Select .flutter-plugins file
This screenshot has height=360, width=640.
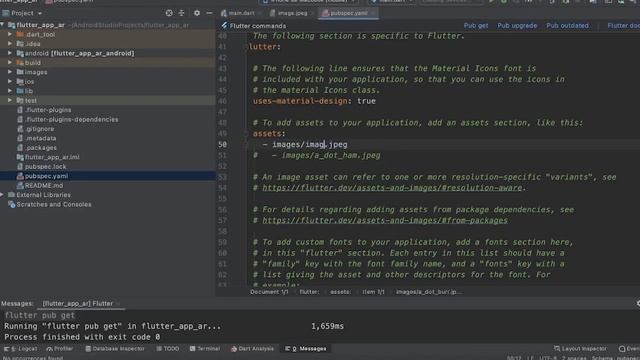pos(48,110)
